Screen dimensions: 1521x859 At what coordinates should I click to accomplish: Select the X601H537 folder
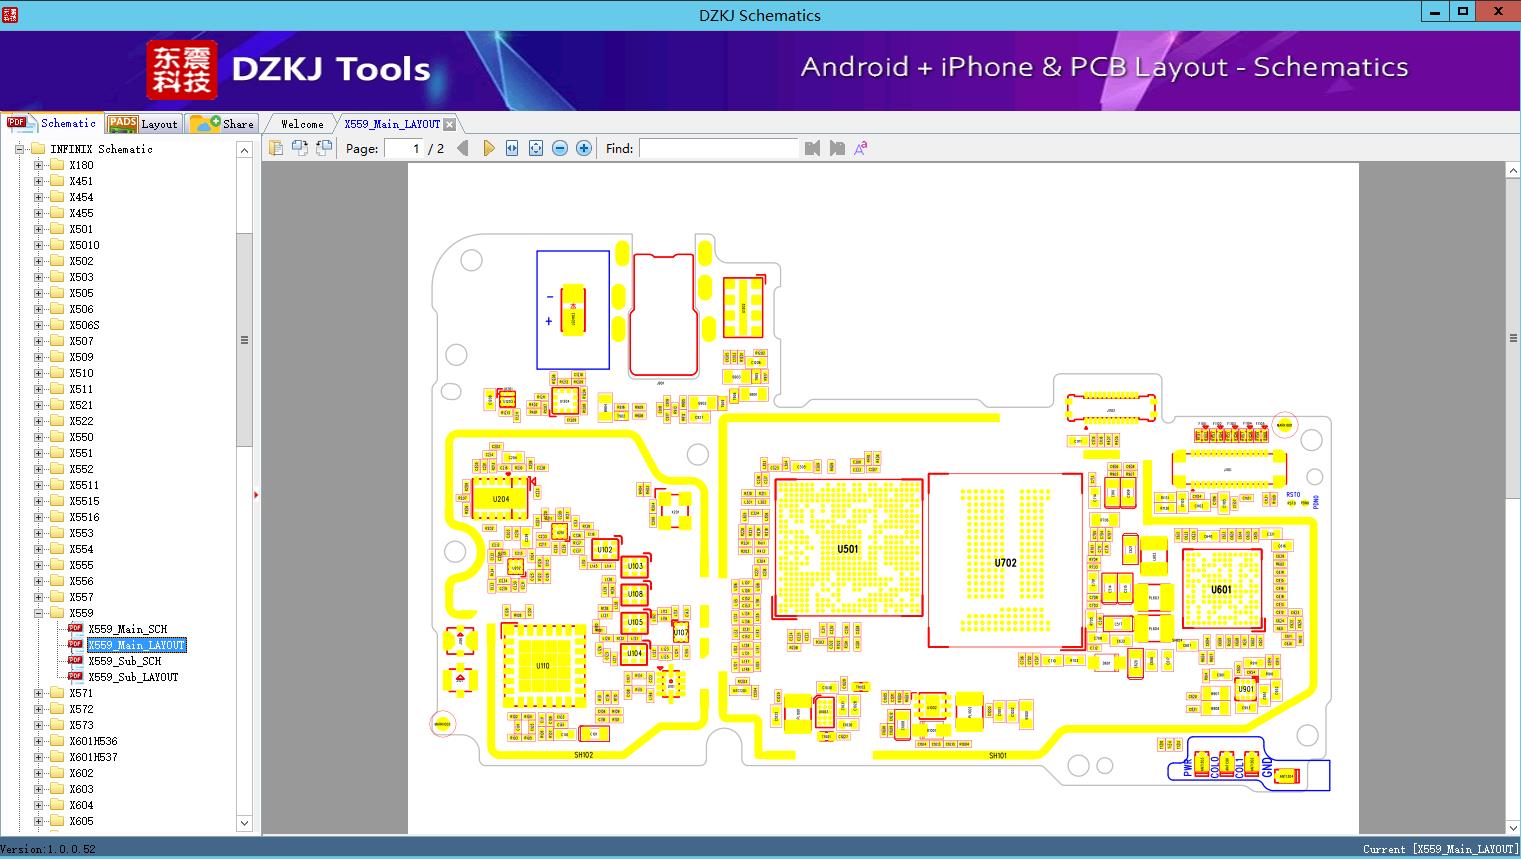pos(93,757)
